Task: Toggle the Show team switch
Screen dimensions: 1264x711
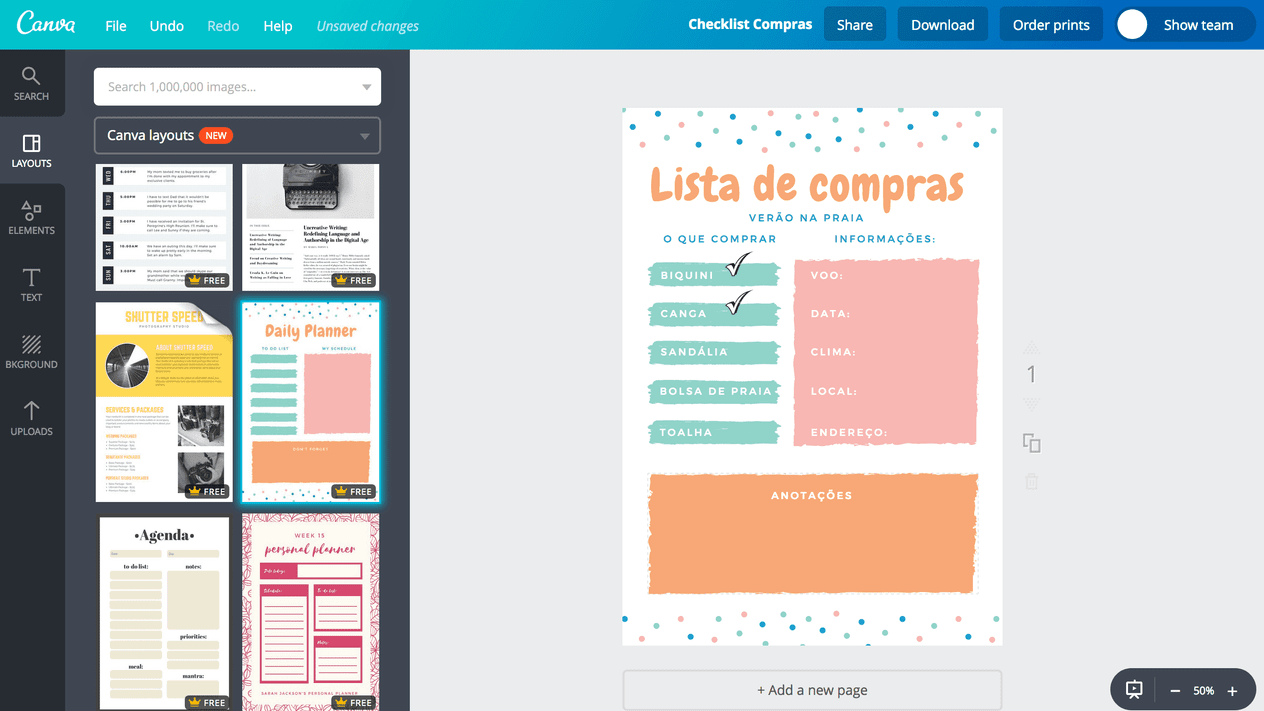Action: 1133,25
